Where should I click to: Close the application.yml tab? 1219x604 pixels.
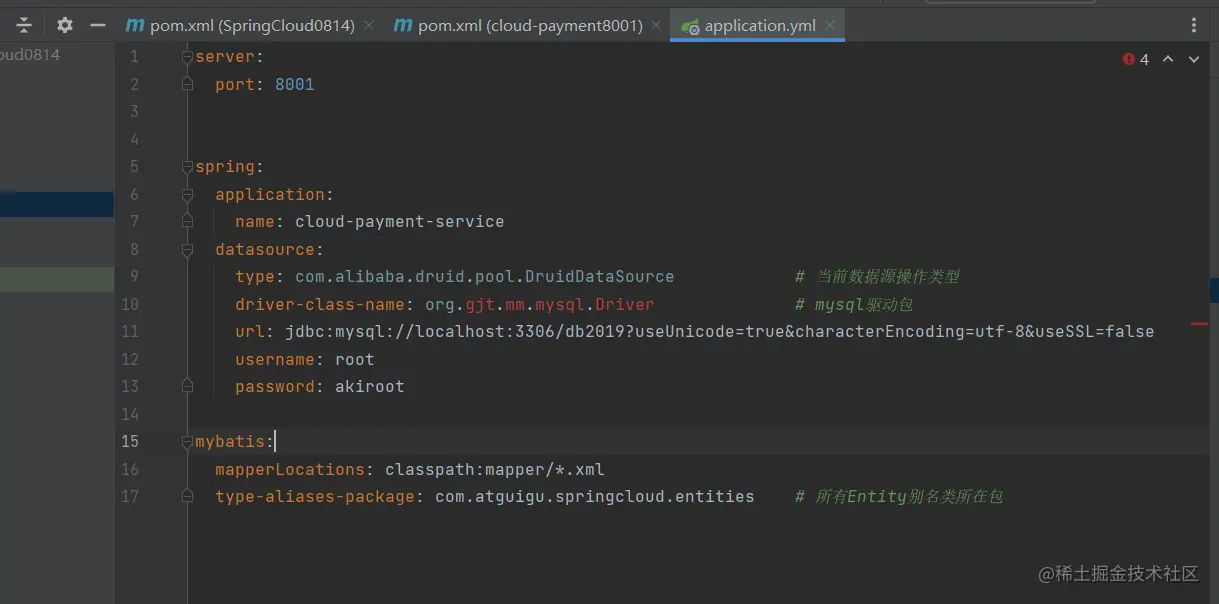tap(830, 26)
